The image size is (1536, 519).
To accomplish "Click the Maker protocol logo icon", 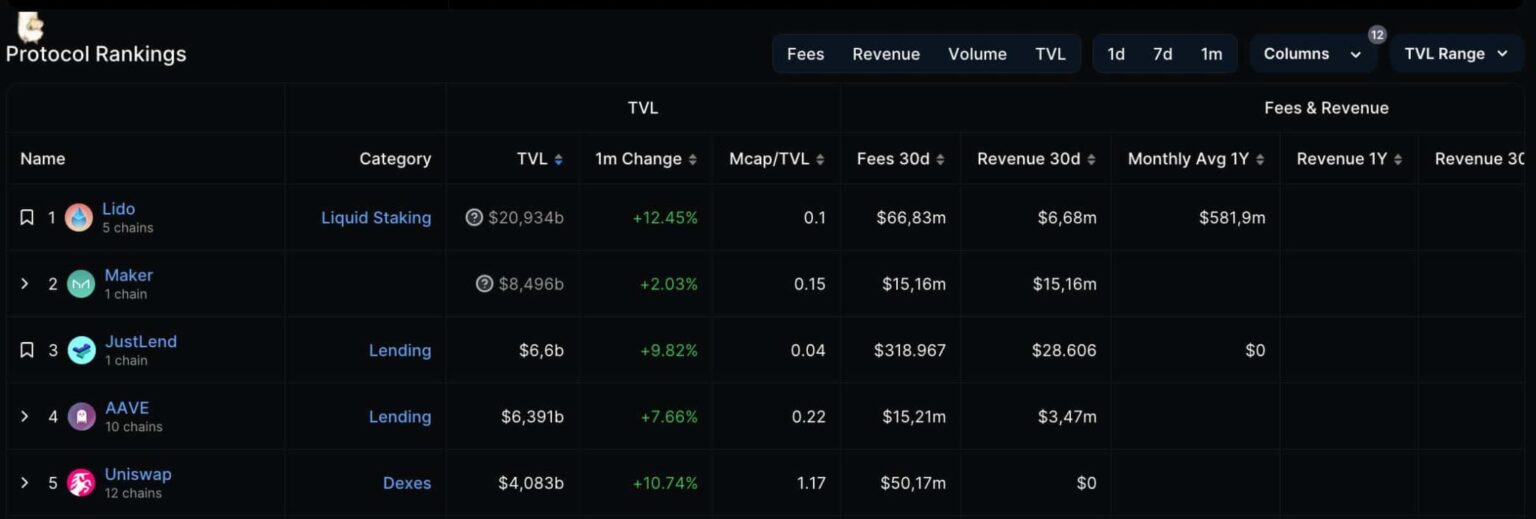I will point(81,284).
